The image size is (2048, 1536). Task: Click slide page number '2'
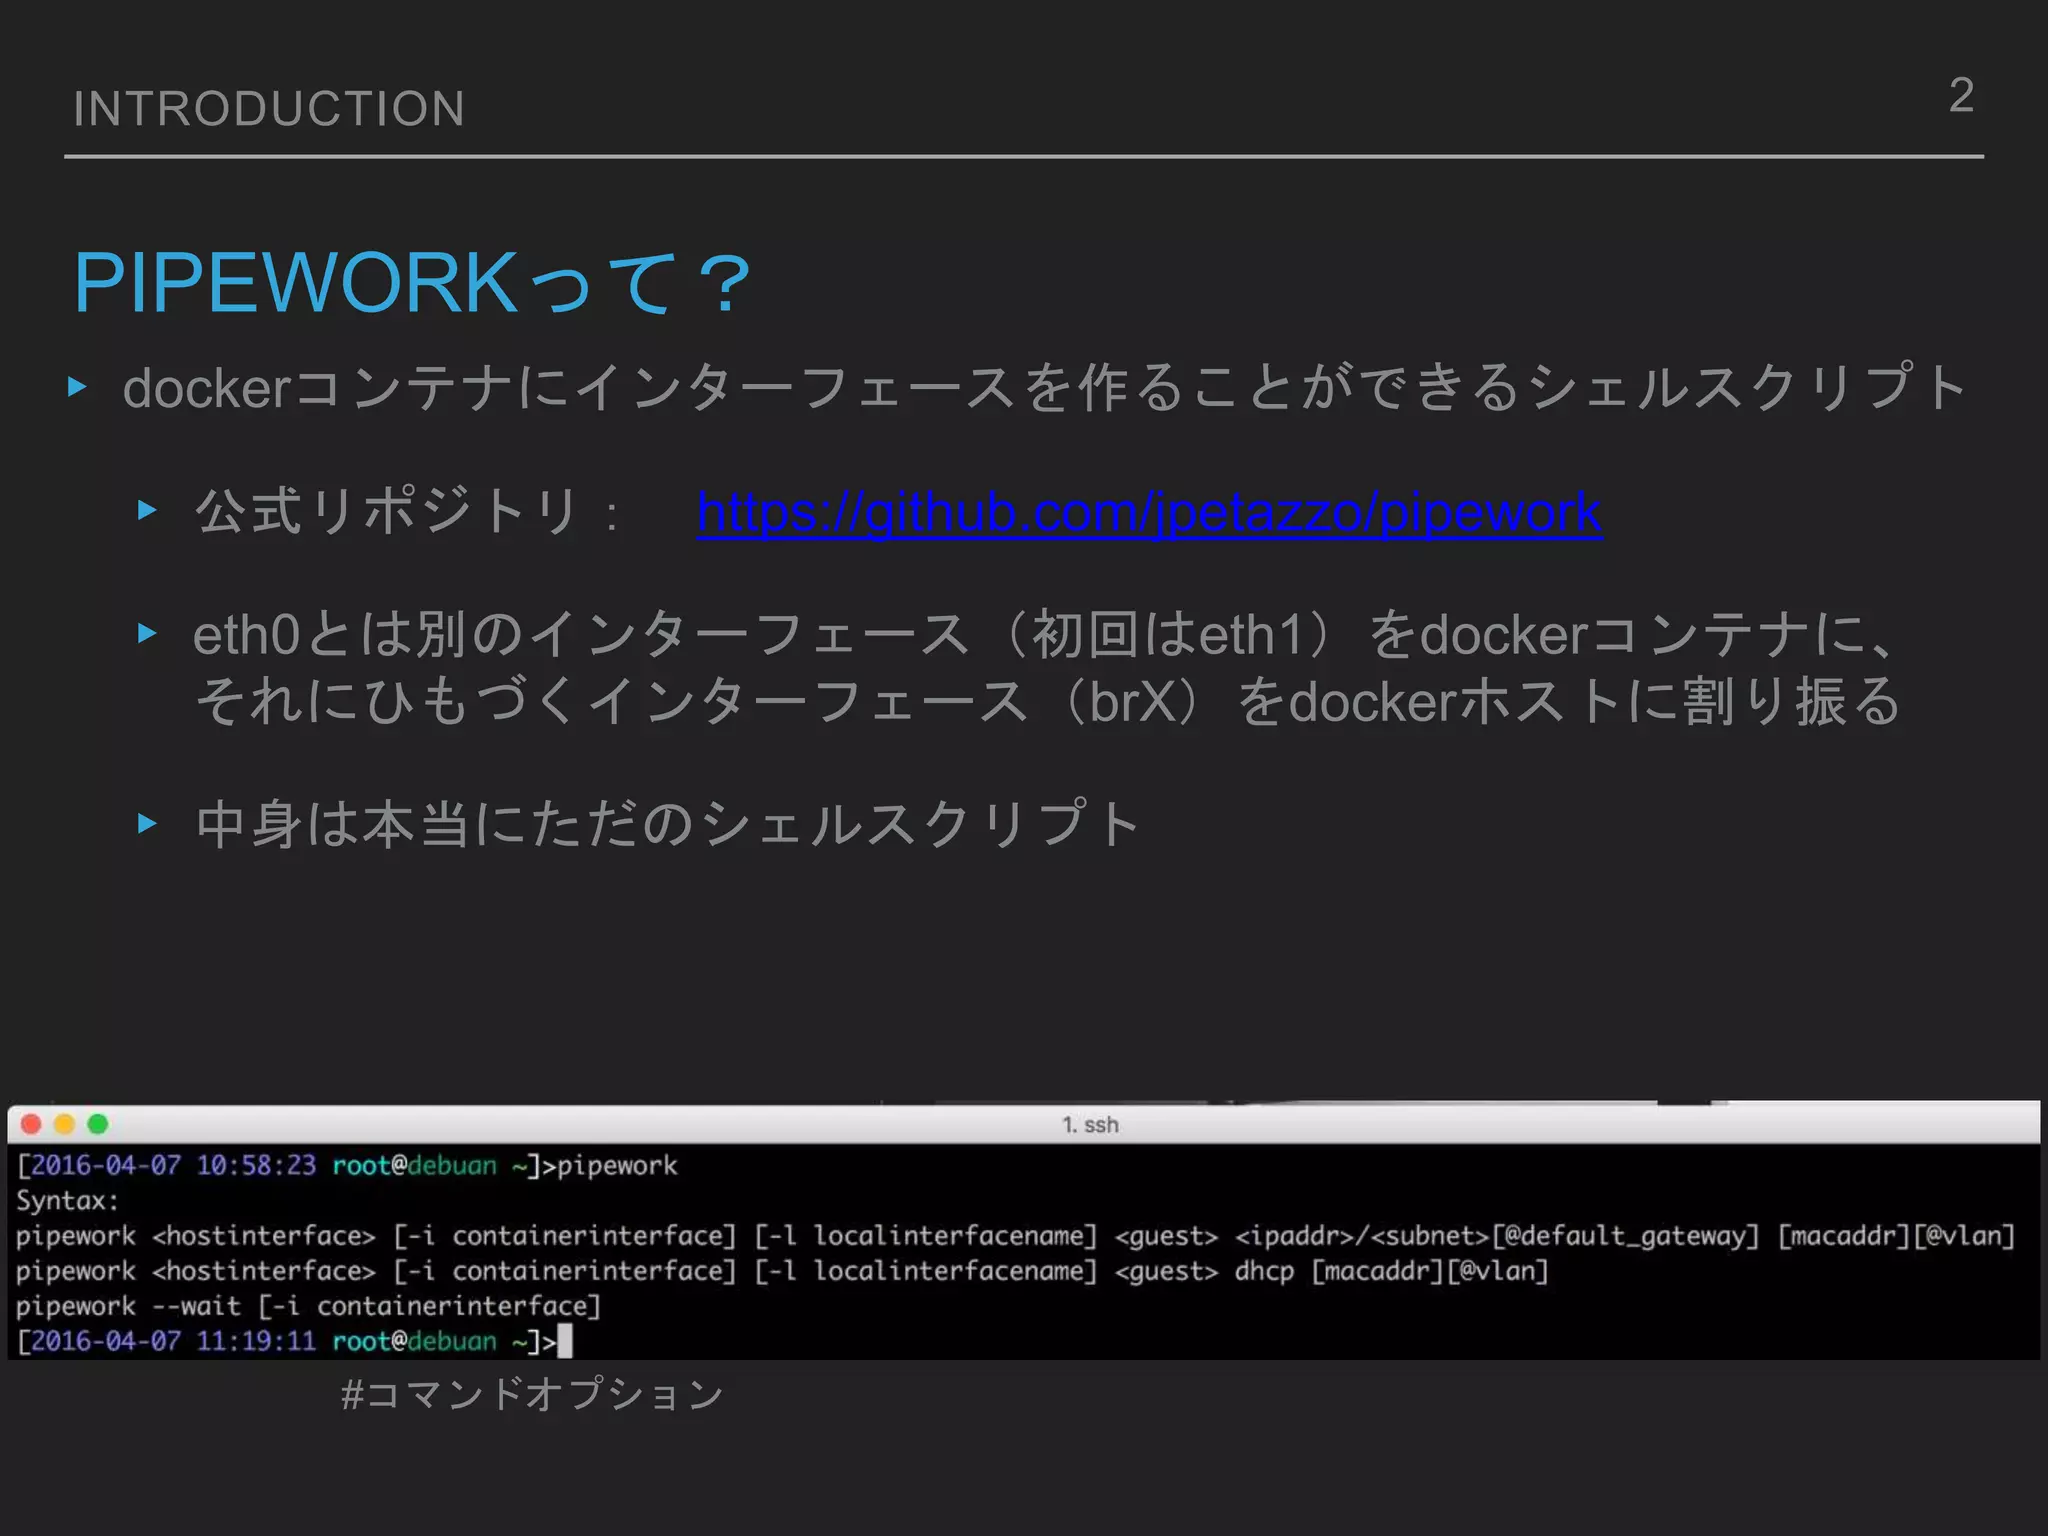[1961, 96]
